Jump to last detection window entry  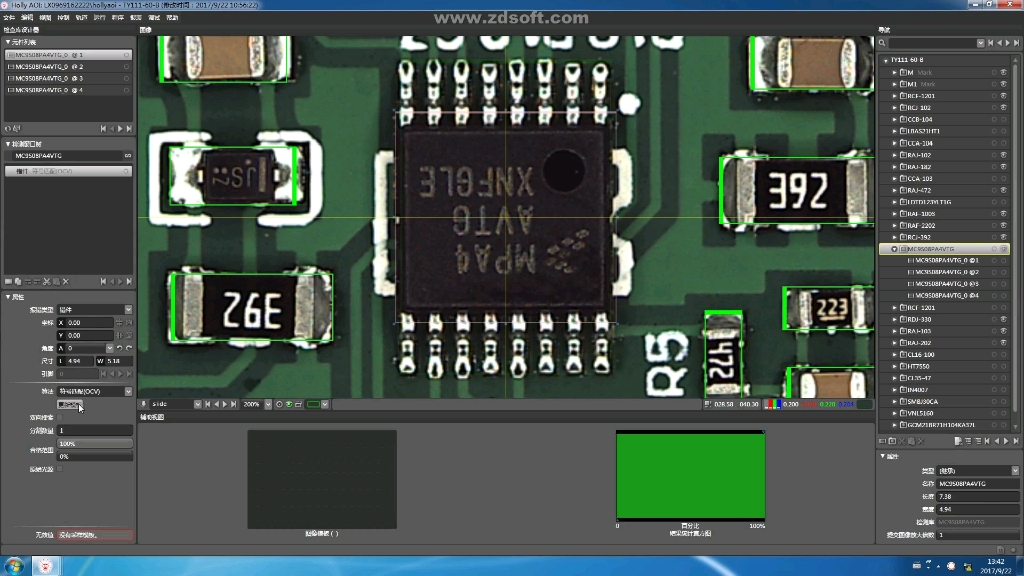(x=129, y=281)
